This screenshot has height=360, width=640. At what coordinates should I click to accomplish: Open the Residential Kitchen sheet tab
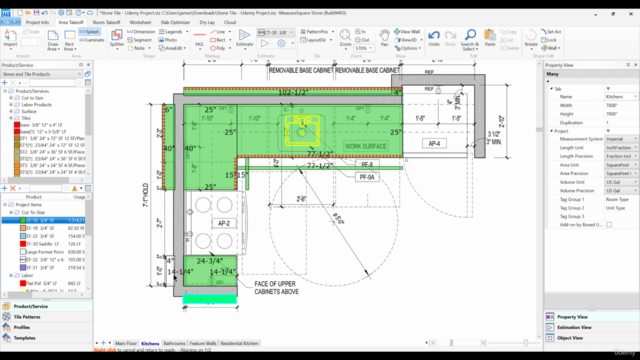[x=239, y=343]
